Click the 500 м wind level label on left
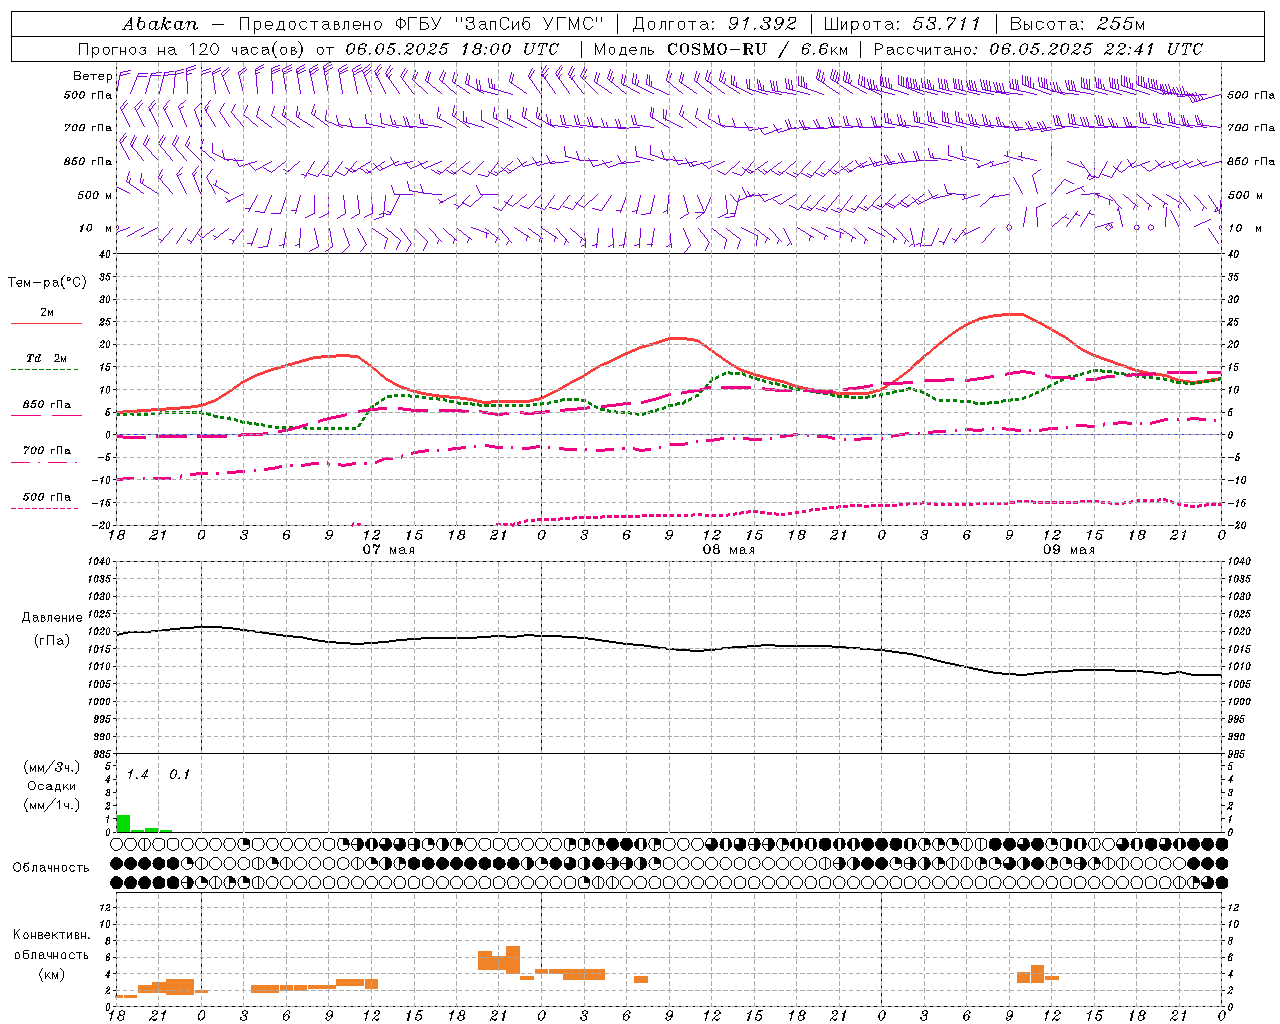This screenshot has height=1024, width=1280. coord(95,195)
